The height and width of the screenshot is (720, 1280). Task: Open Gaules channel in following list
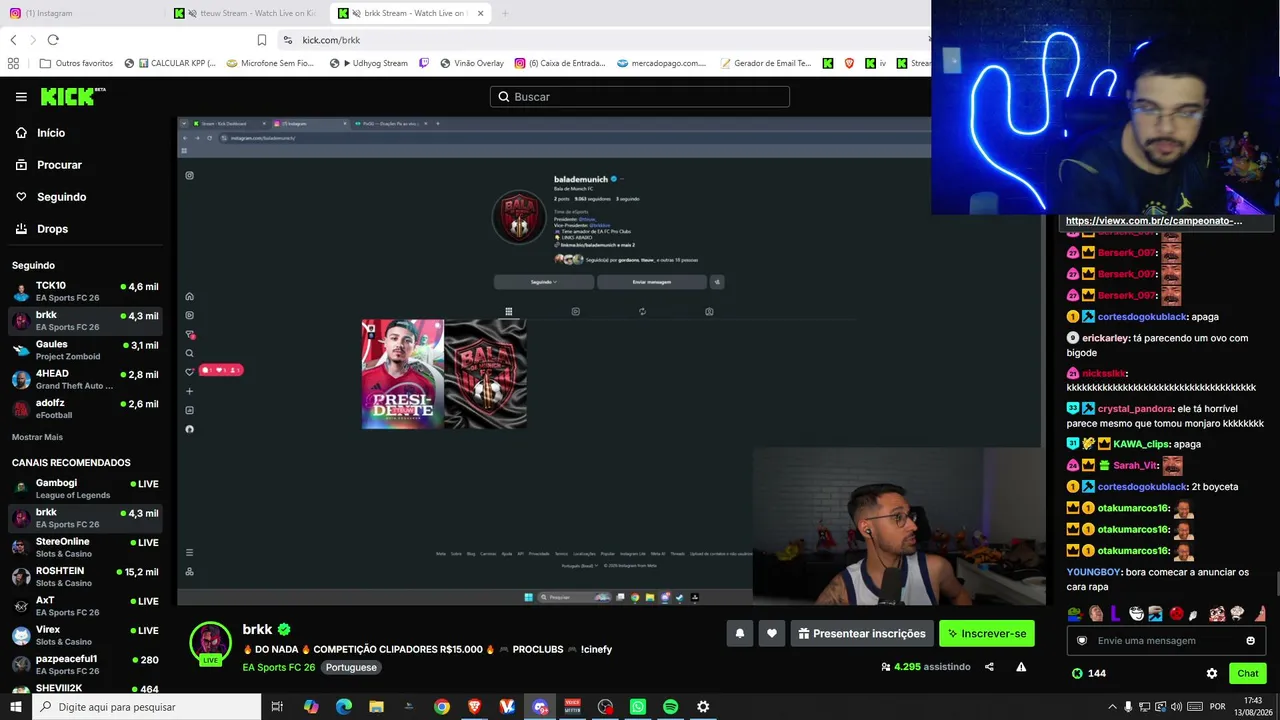[85, 350]
